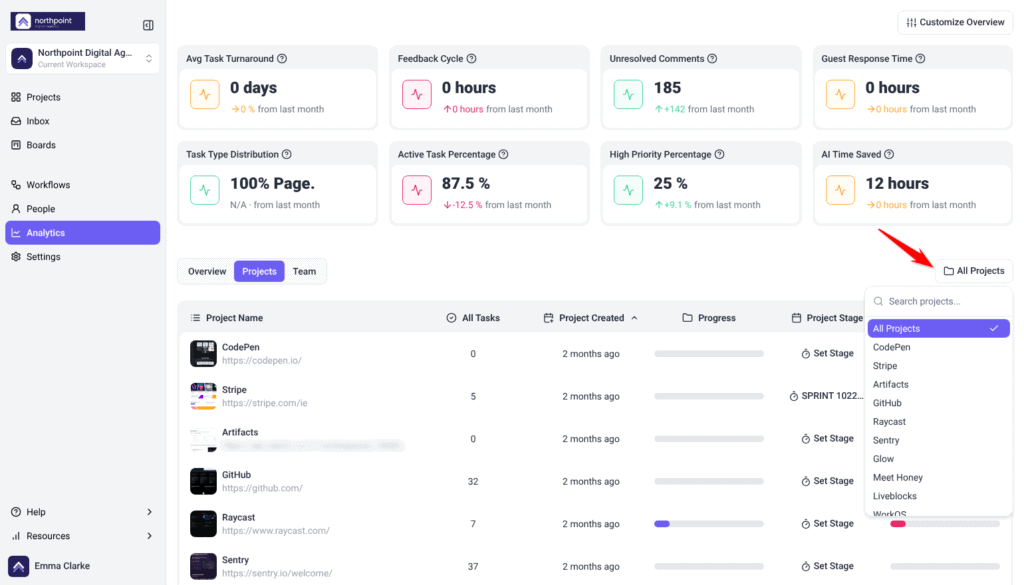Expand the Resources menu

(82, 536)
